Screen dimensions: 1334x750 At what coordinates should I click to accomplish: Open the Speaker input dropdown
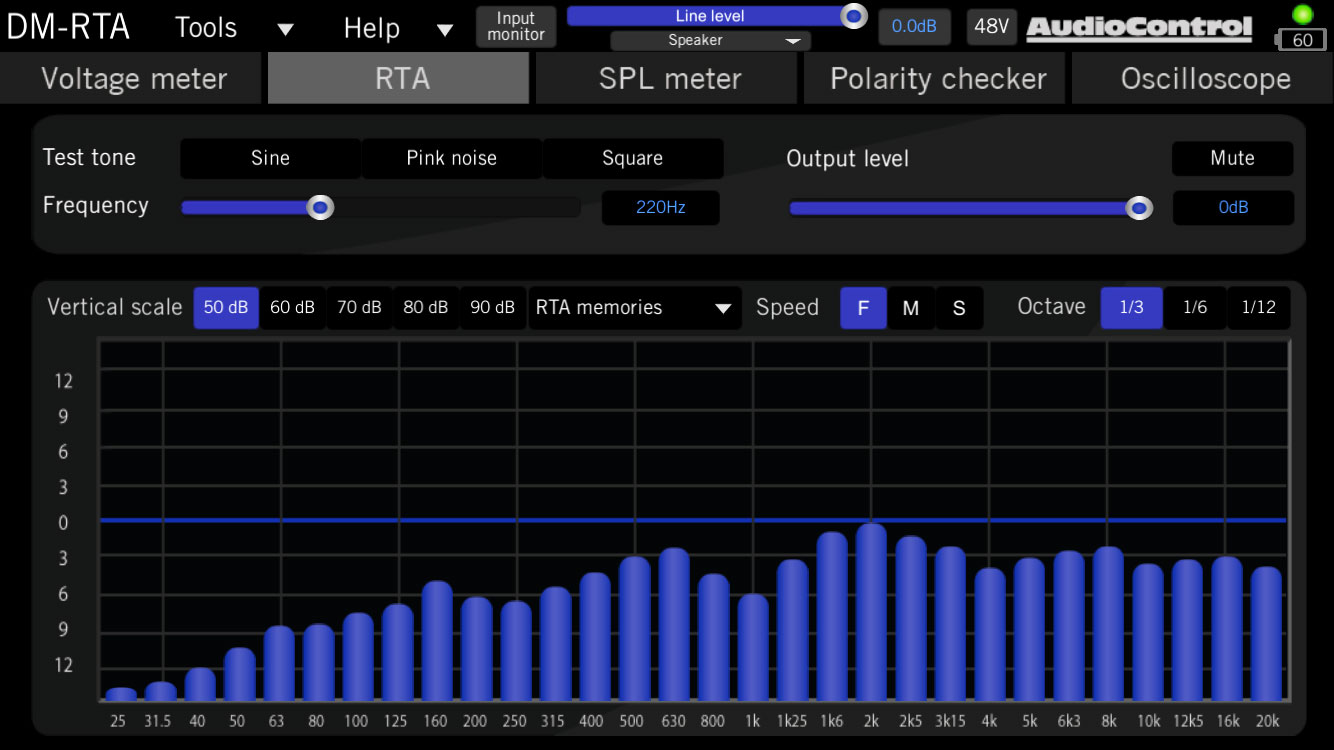[x=710, y=41]
